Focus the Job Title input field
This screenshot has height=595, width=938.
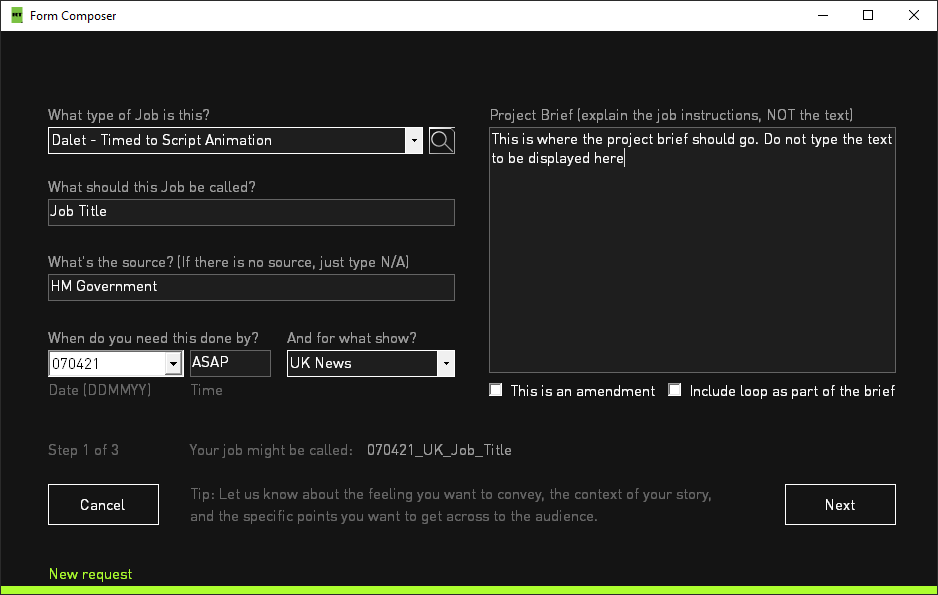pos(251,212)
